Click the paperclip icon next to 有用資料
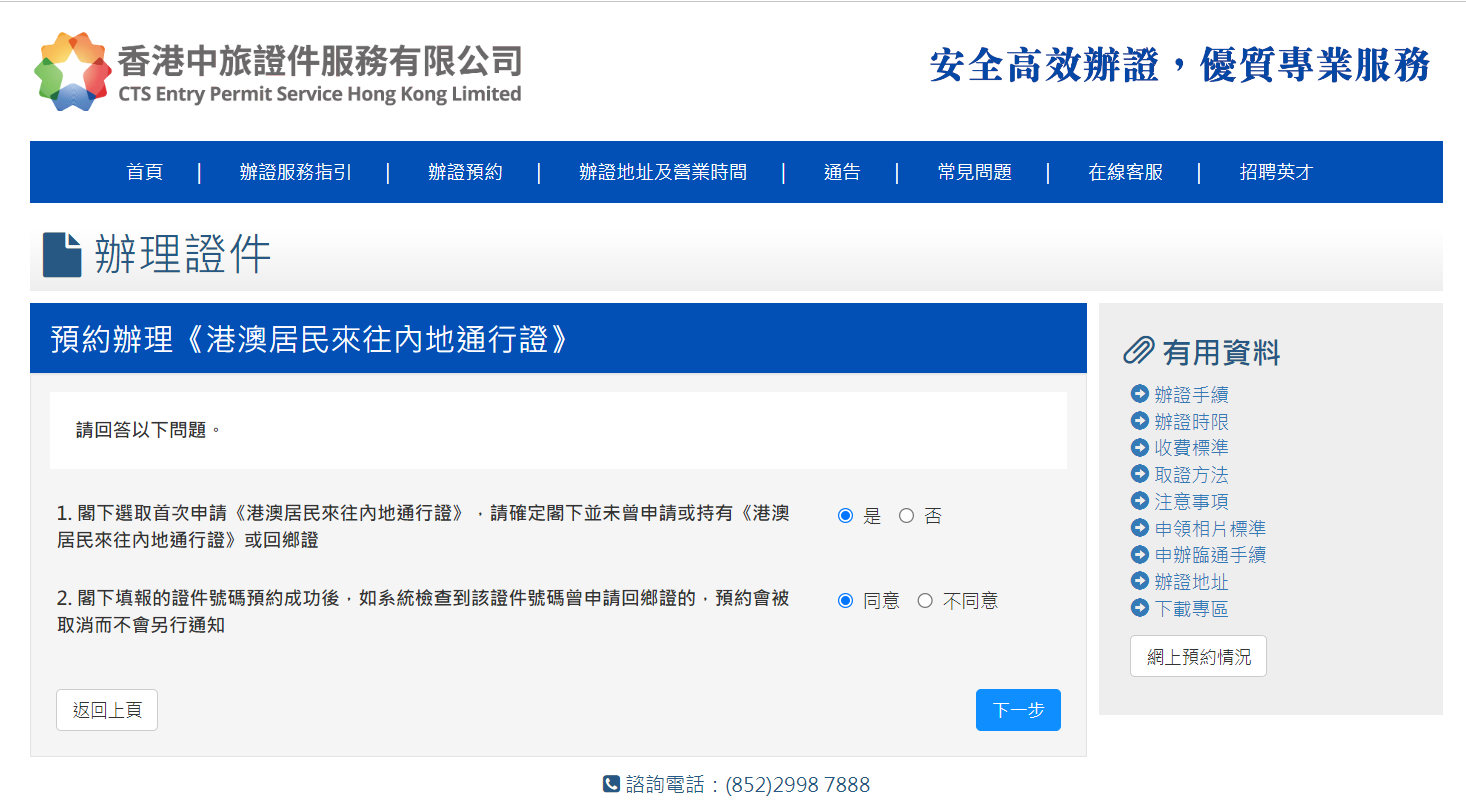1466x804 pixels. [1139, 351]
